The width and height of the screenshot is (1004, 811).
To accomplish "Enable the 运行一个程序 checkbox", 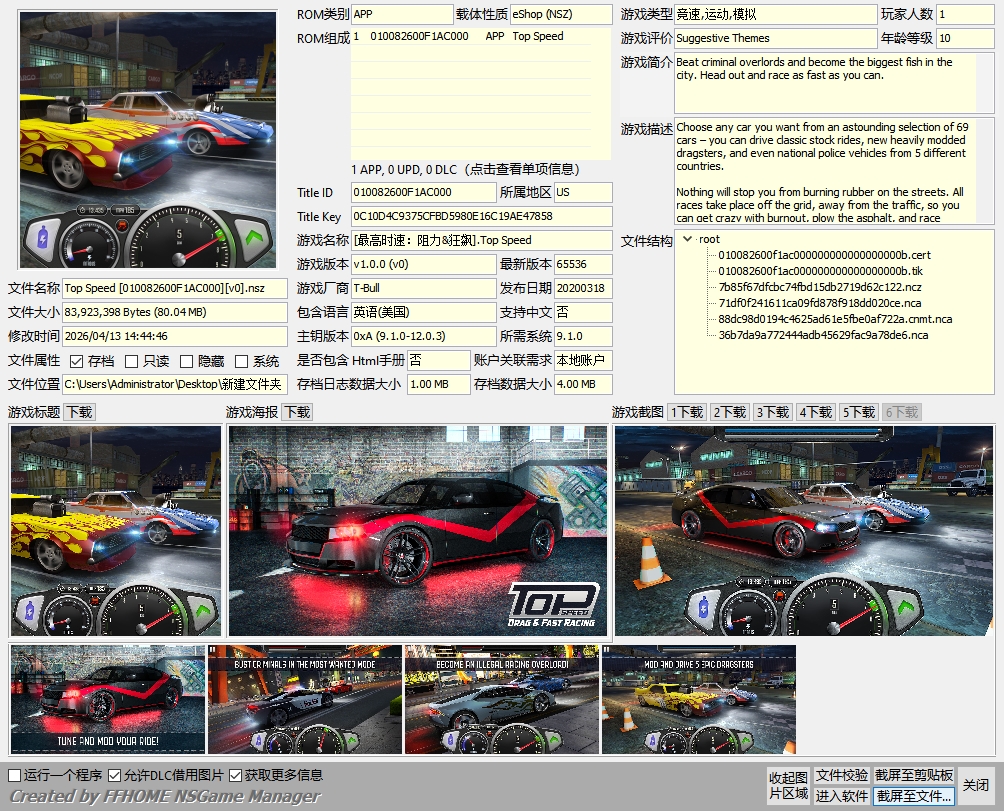I will [15, 776].
